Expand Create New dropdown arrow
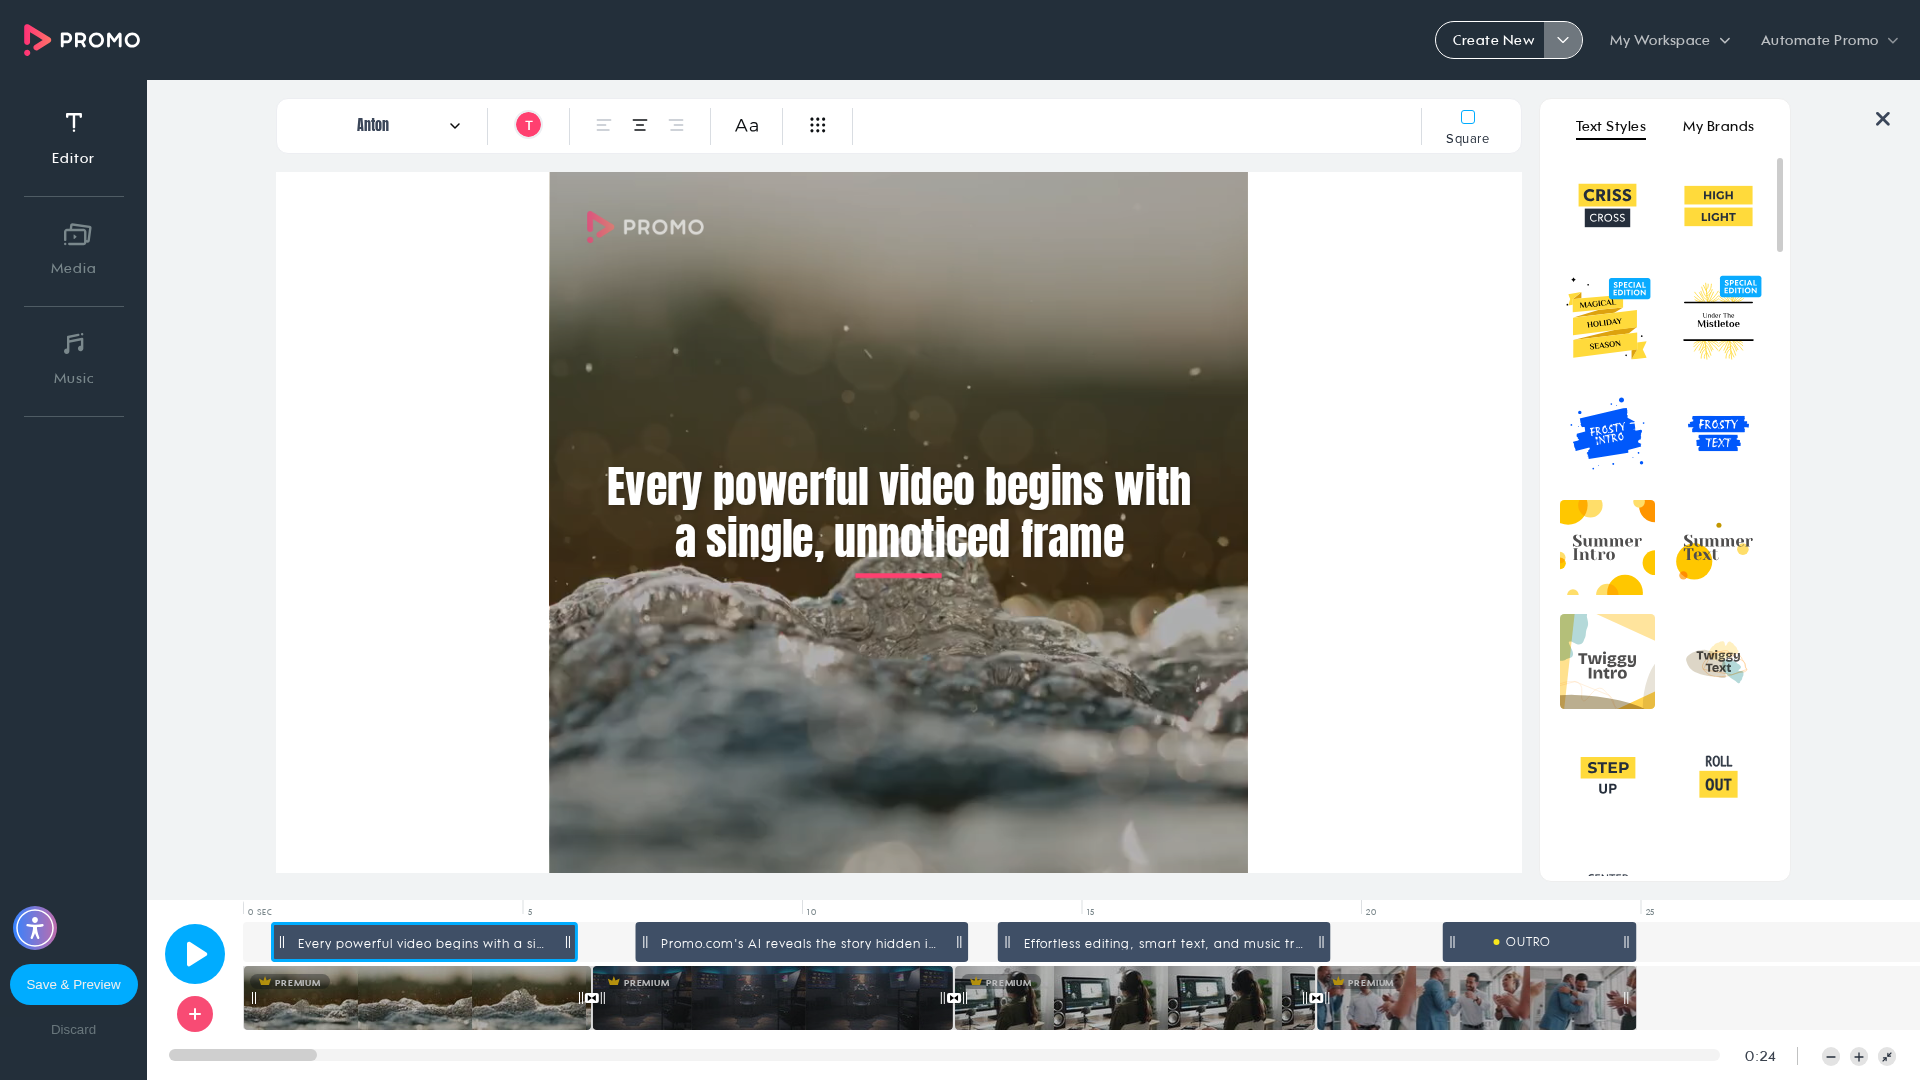The image size is (1920, 1080). click(x=1563, y=40)
